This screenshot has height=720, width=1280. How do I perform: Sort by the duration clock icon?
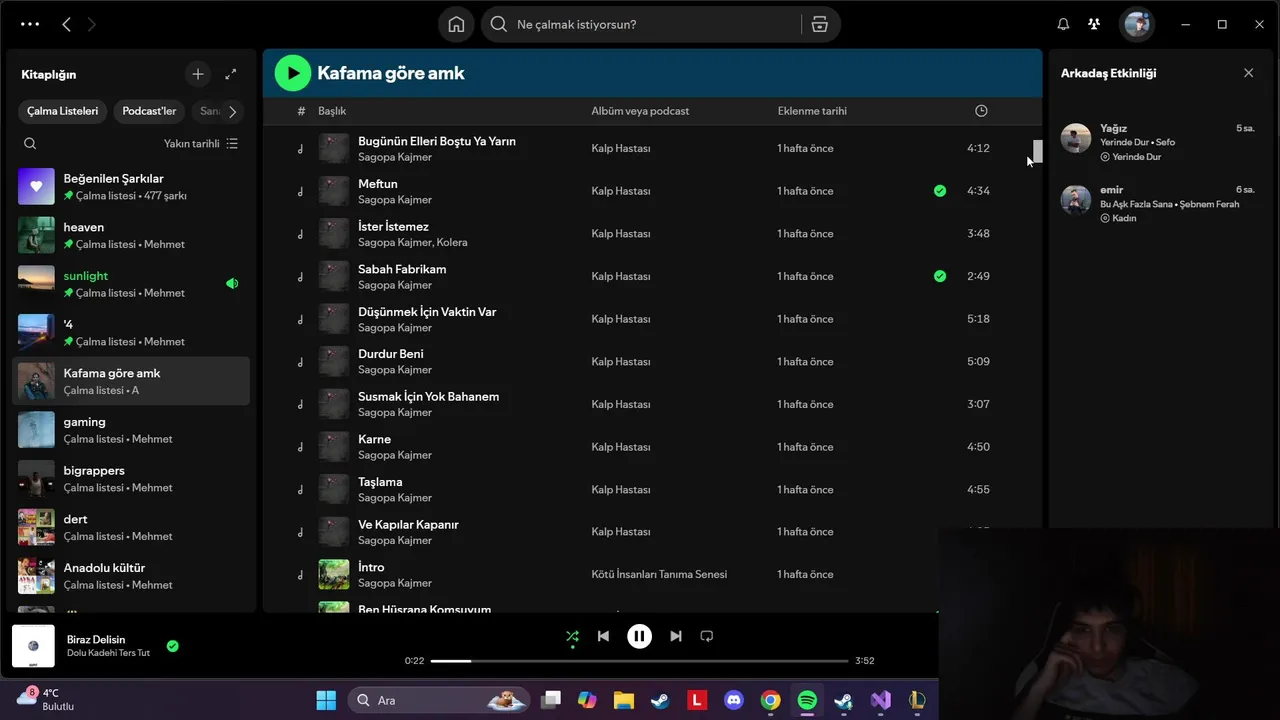pos(981,111)
